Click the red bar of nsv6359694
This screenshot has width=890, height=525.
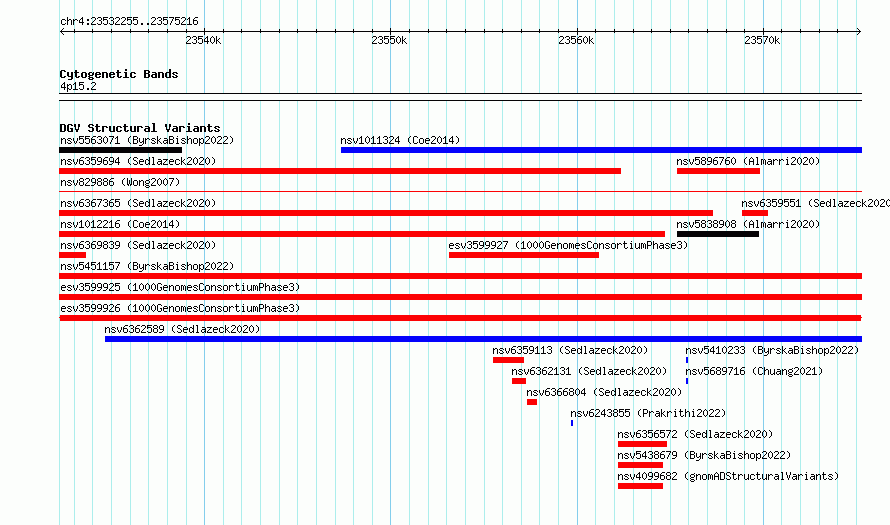pyautogui.click(x=340, y=171)
